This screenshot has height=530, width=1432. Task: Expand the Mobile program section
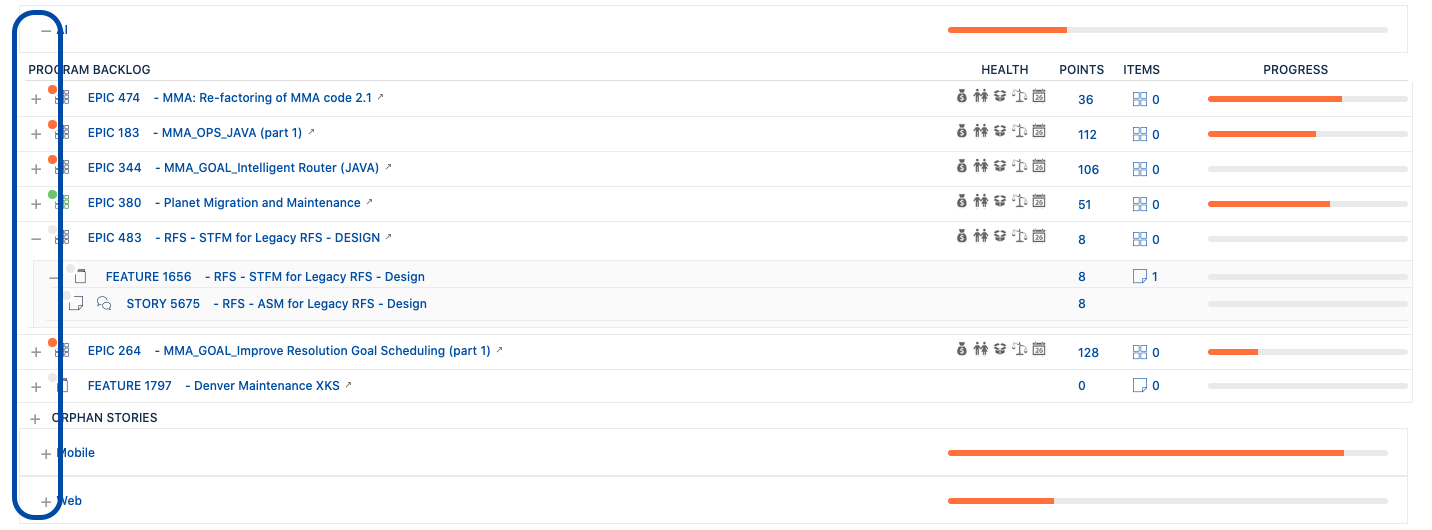pos(45,454)
